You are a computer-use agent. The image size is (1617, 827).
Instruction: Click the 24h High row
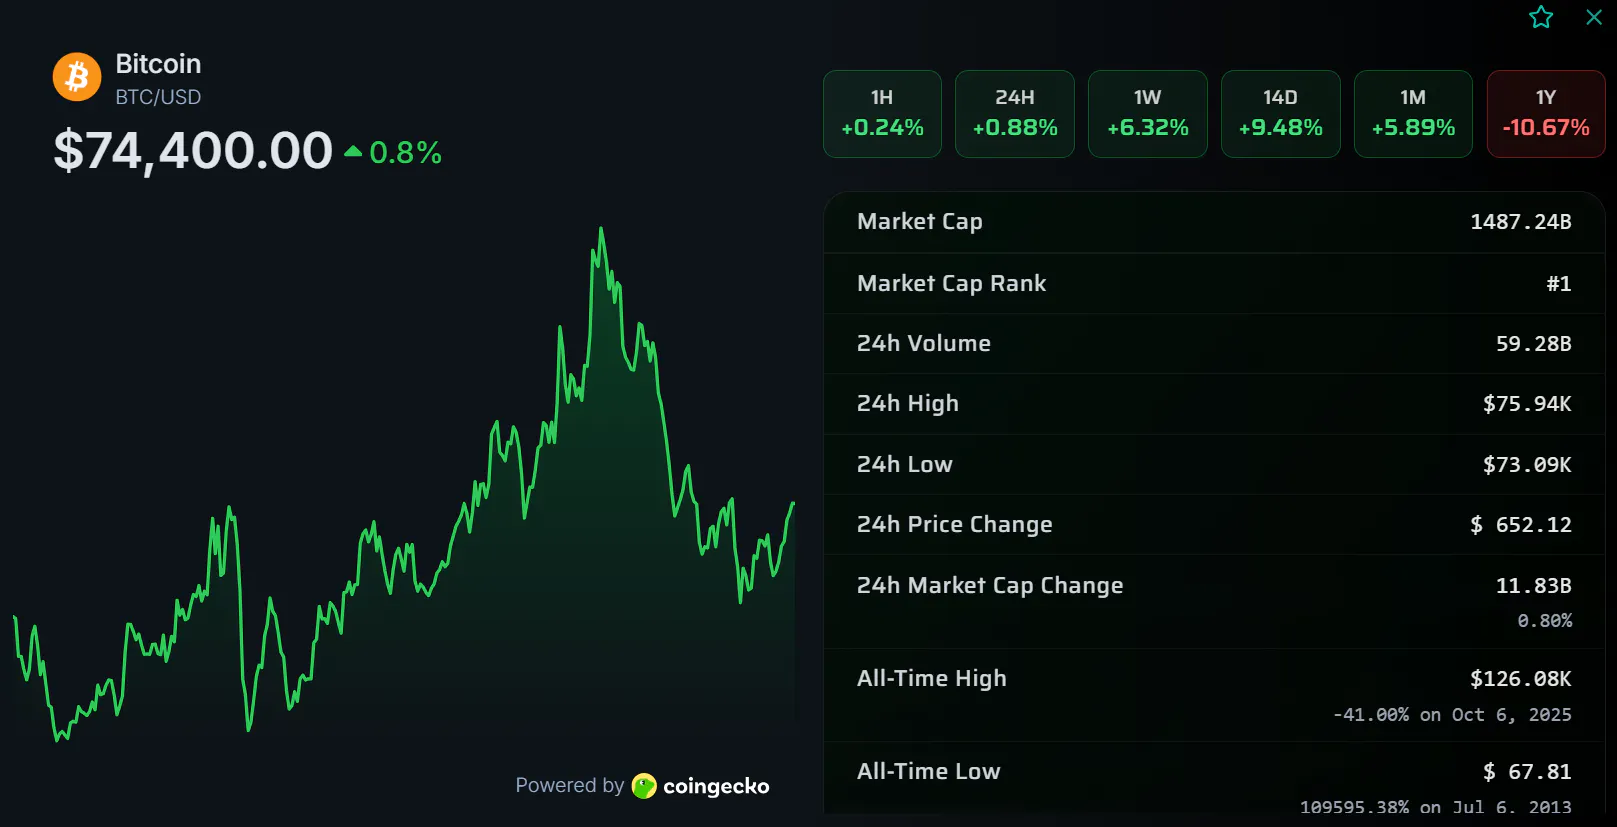pos(1214,403)
